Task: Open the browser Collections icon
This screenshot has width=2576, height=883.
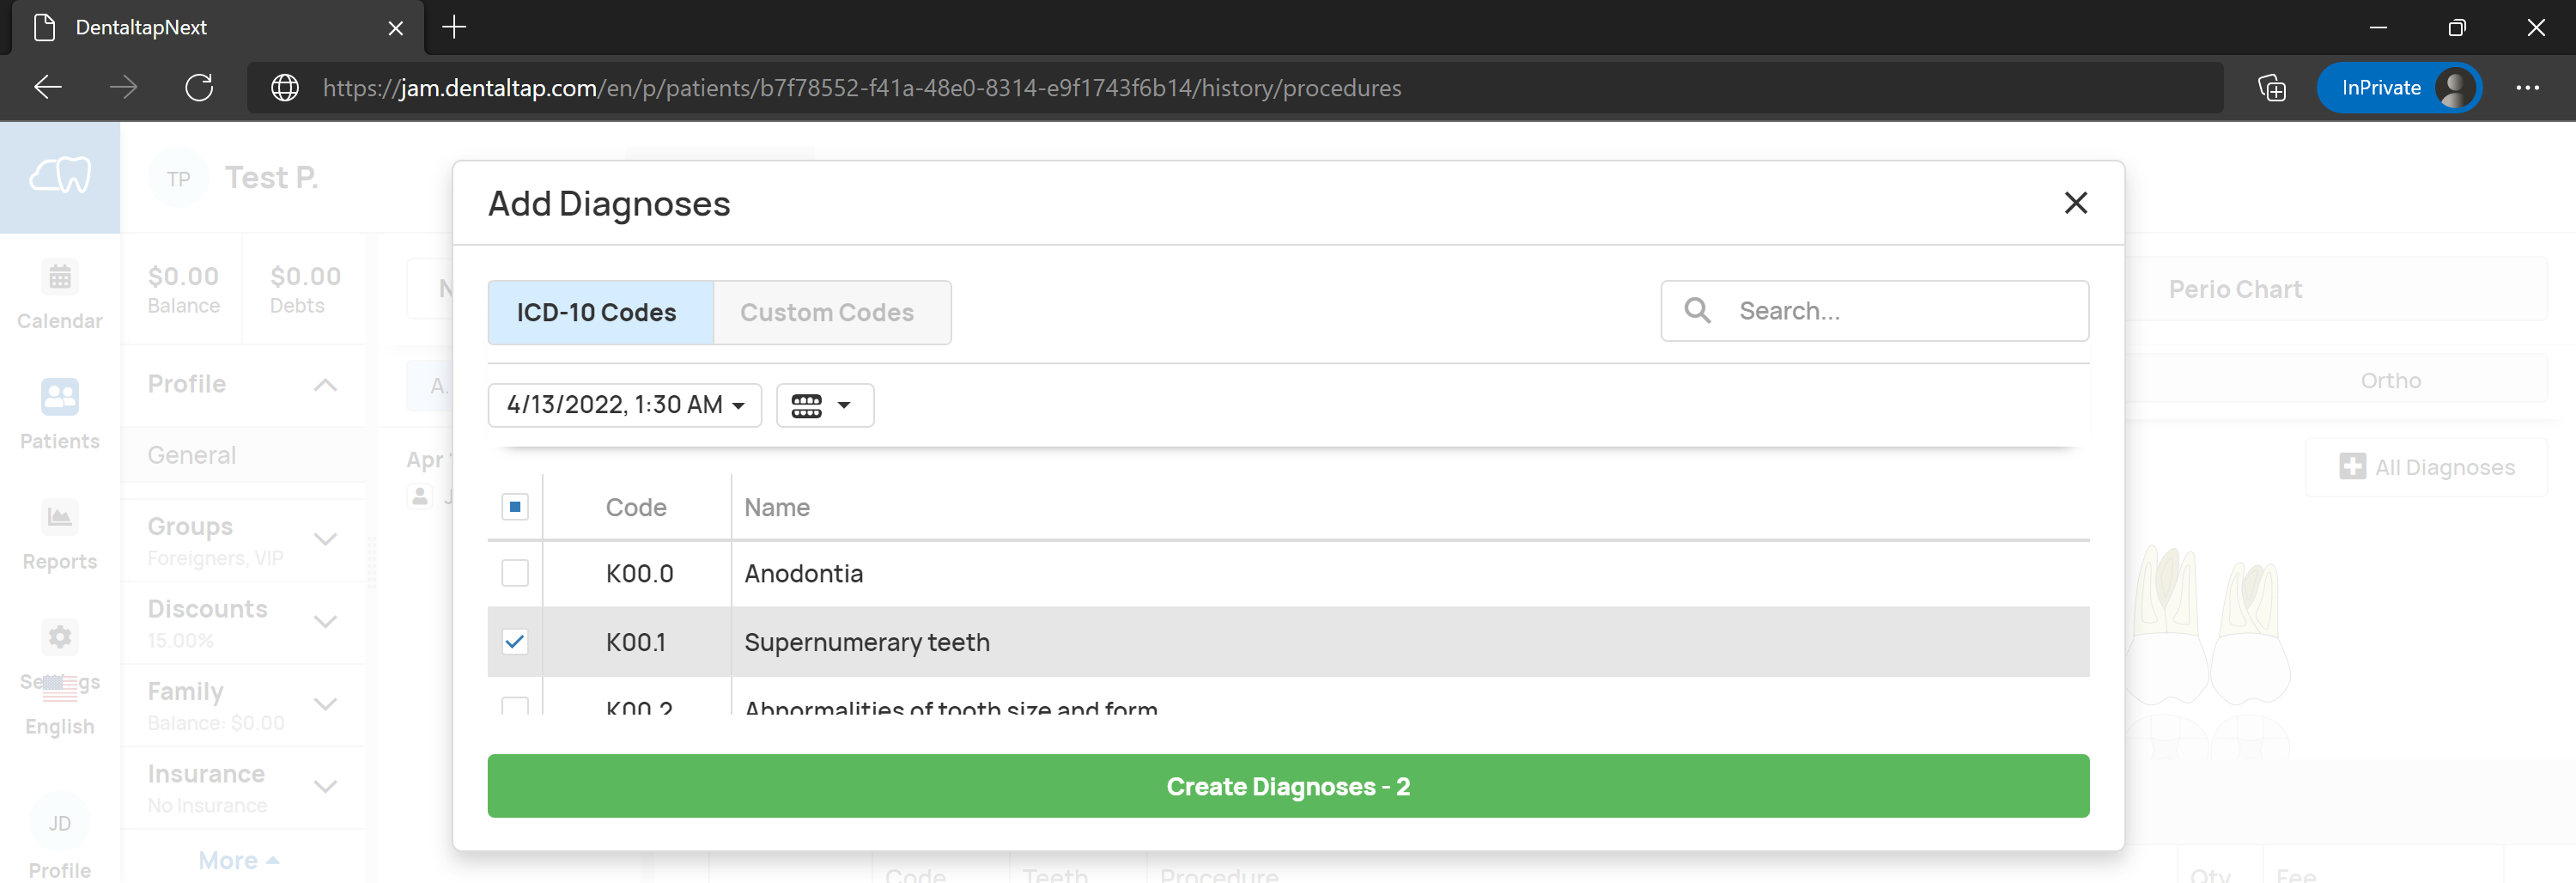Action: (x=2271, y=88)
